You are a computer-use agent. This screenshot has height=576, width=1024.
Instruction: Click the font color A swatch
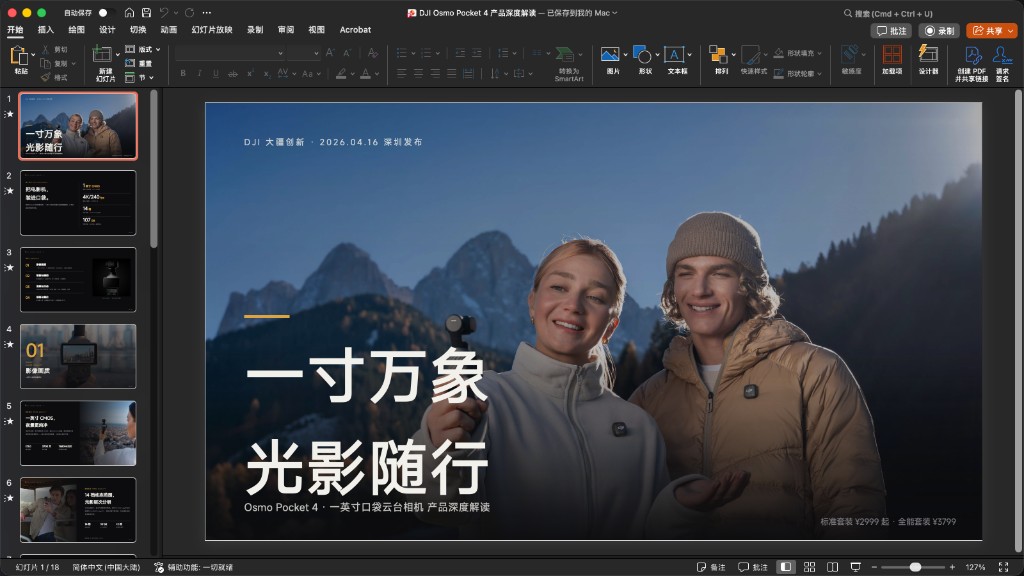[x=366, y=74]
